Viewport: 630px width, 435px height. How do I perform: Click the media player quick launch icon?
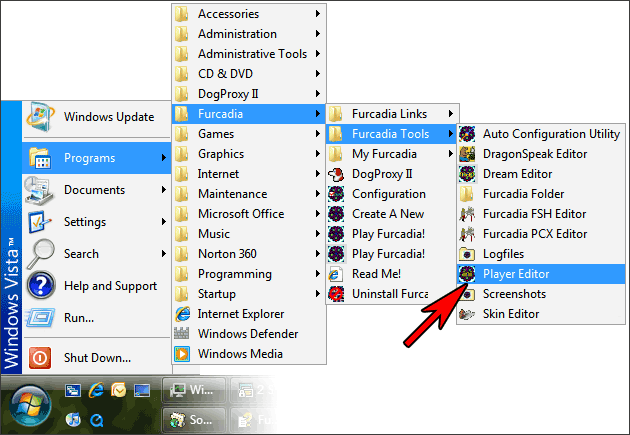(x=73, y=419)
